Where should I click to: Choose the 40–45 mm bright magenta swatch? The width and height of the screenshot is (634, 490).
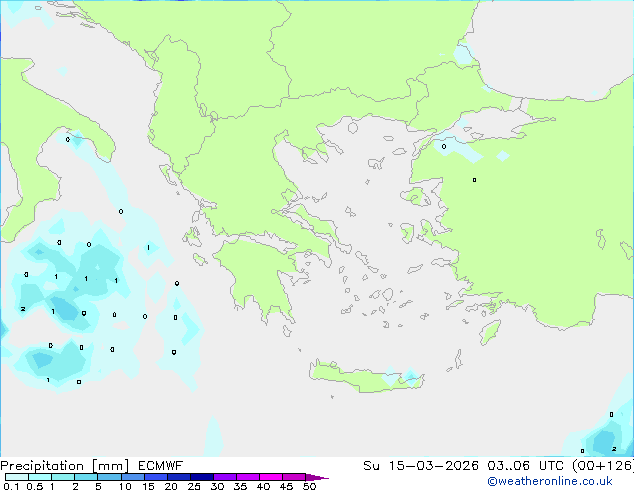(x=271, y=477)
